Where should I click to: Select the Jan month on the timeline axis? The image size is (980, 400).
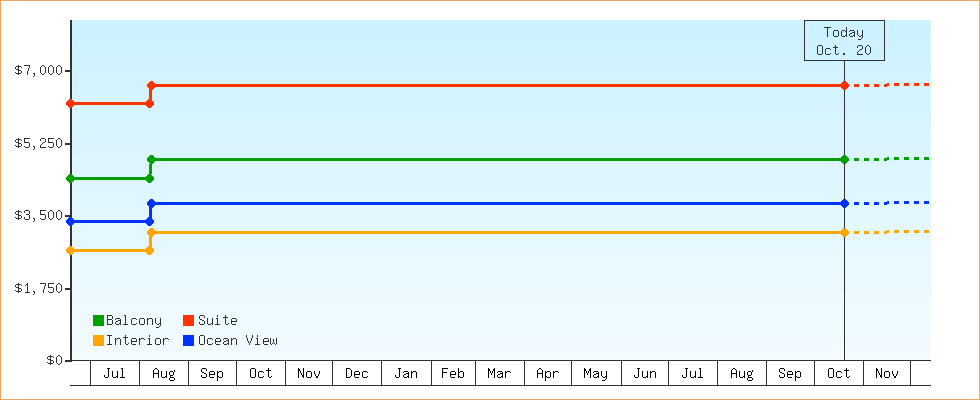tap(406, 374)
